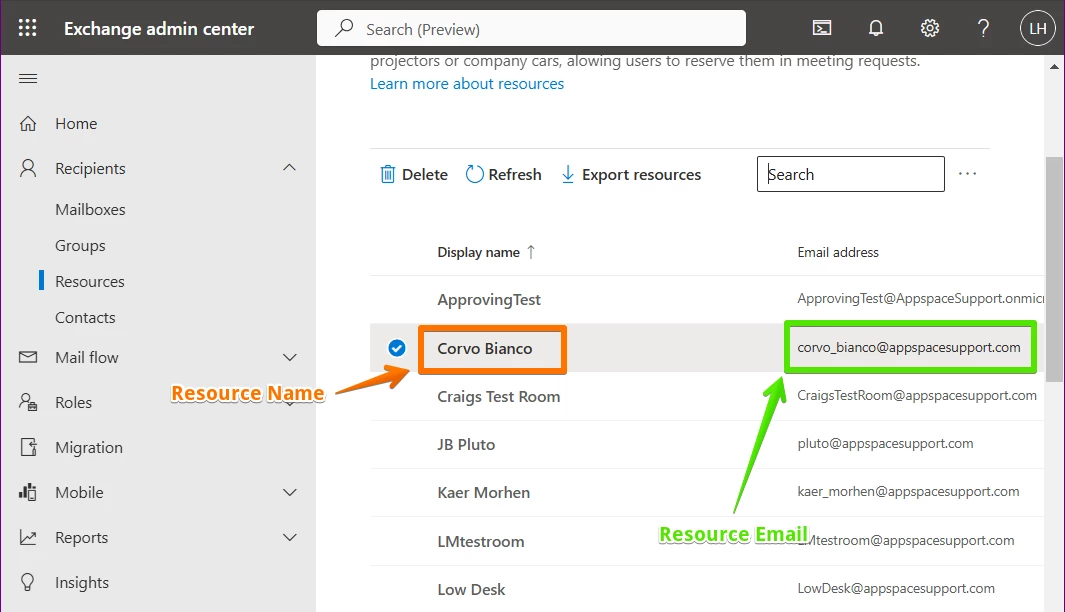The width and height of the screenshot is (1065, 612).
Task: Click the Exchange admin center title
Action: point(159,29)
